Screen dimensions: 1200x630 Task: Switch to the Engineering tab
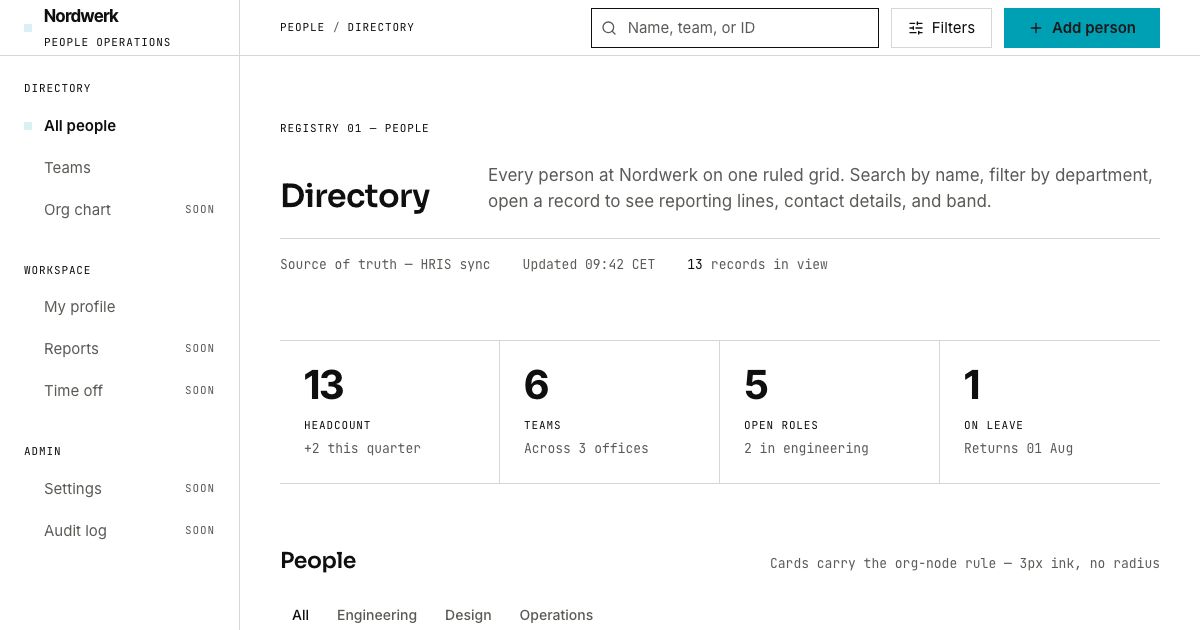[377, 615]
